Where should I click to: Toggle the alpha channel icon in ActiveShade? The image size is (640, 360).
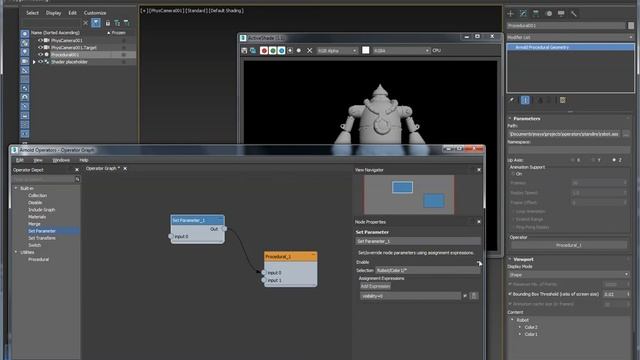click(290, 51)
